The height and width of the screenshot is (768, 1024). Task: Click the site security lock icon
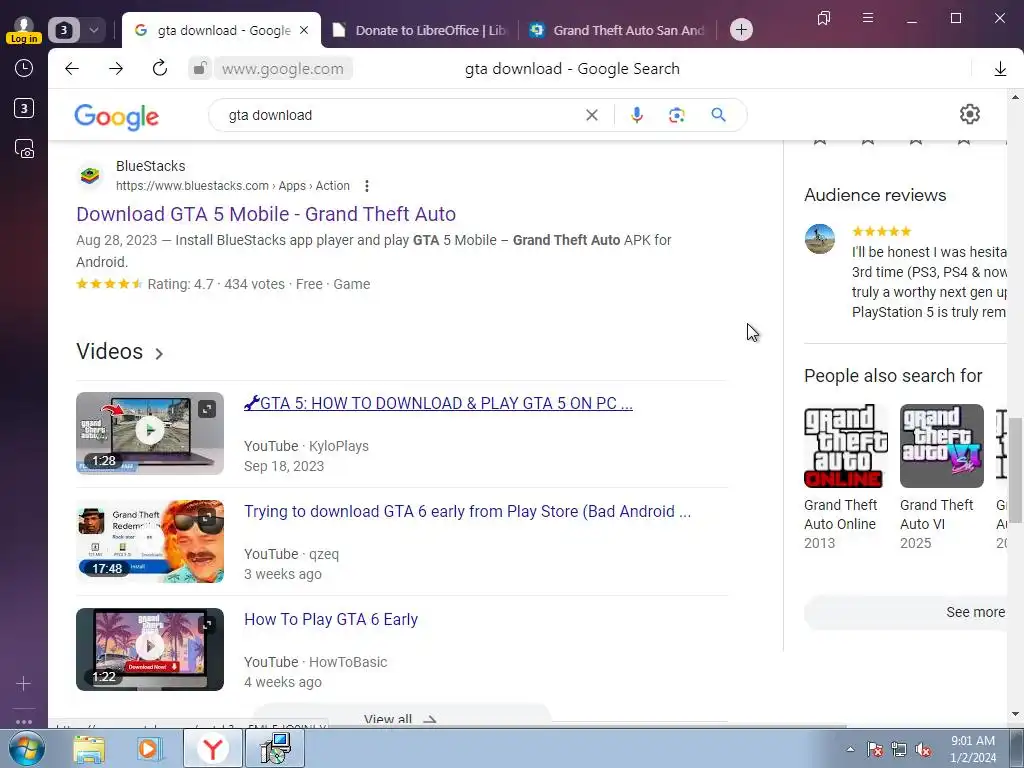[200, 69]
